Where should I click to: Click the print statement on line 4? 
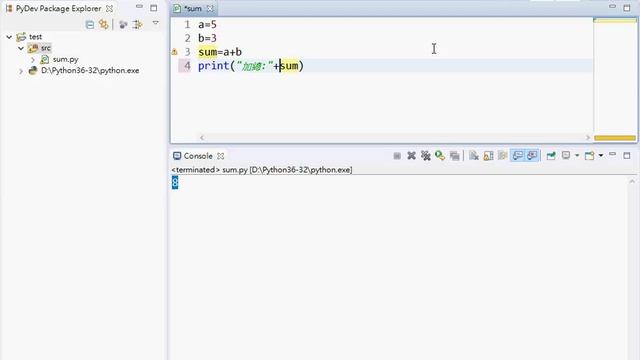[x=251, y=66]
